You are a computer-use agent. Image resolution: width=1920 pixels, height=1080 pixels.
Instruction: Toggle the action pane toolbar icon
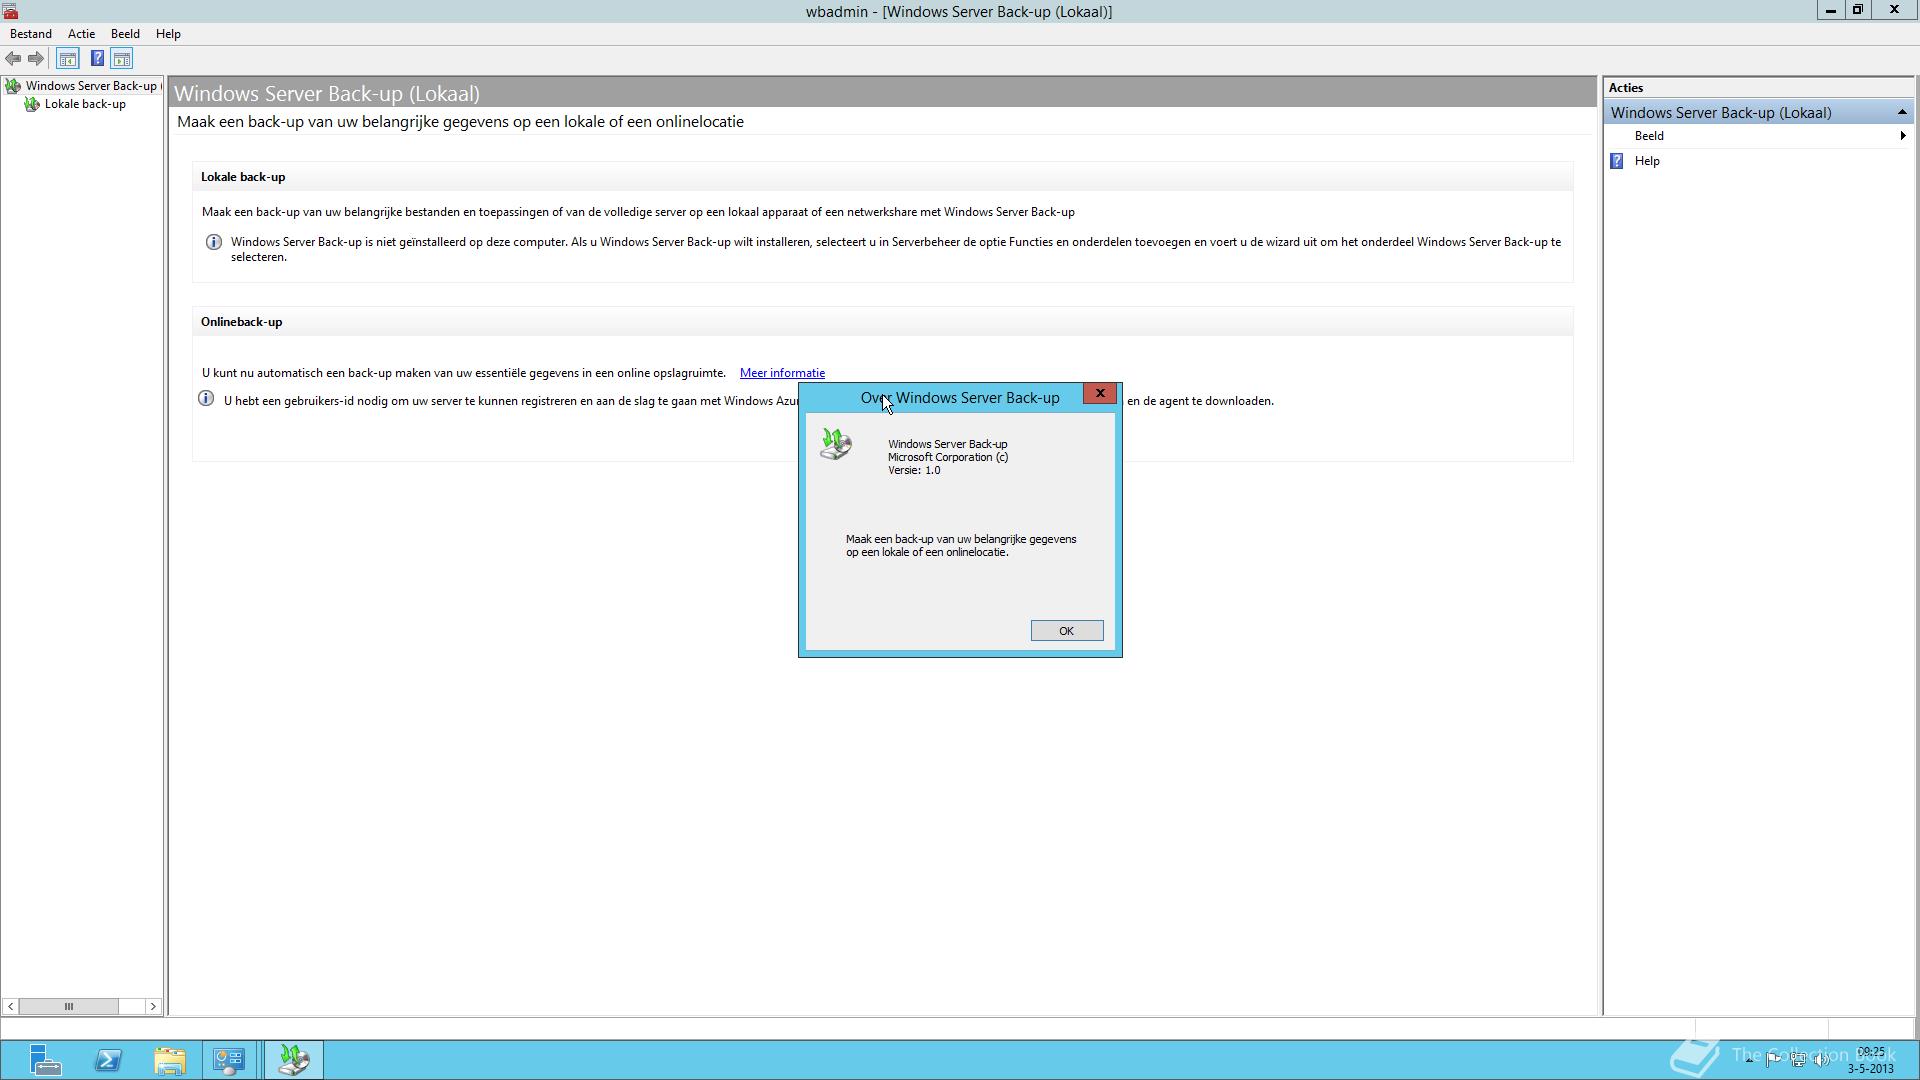[x=122, y=59]
